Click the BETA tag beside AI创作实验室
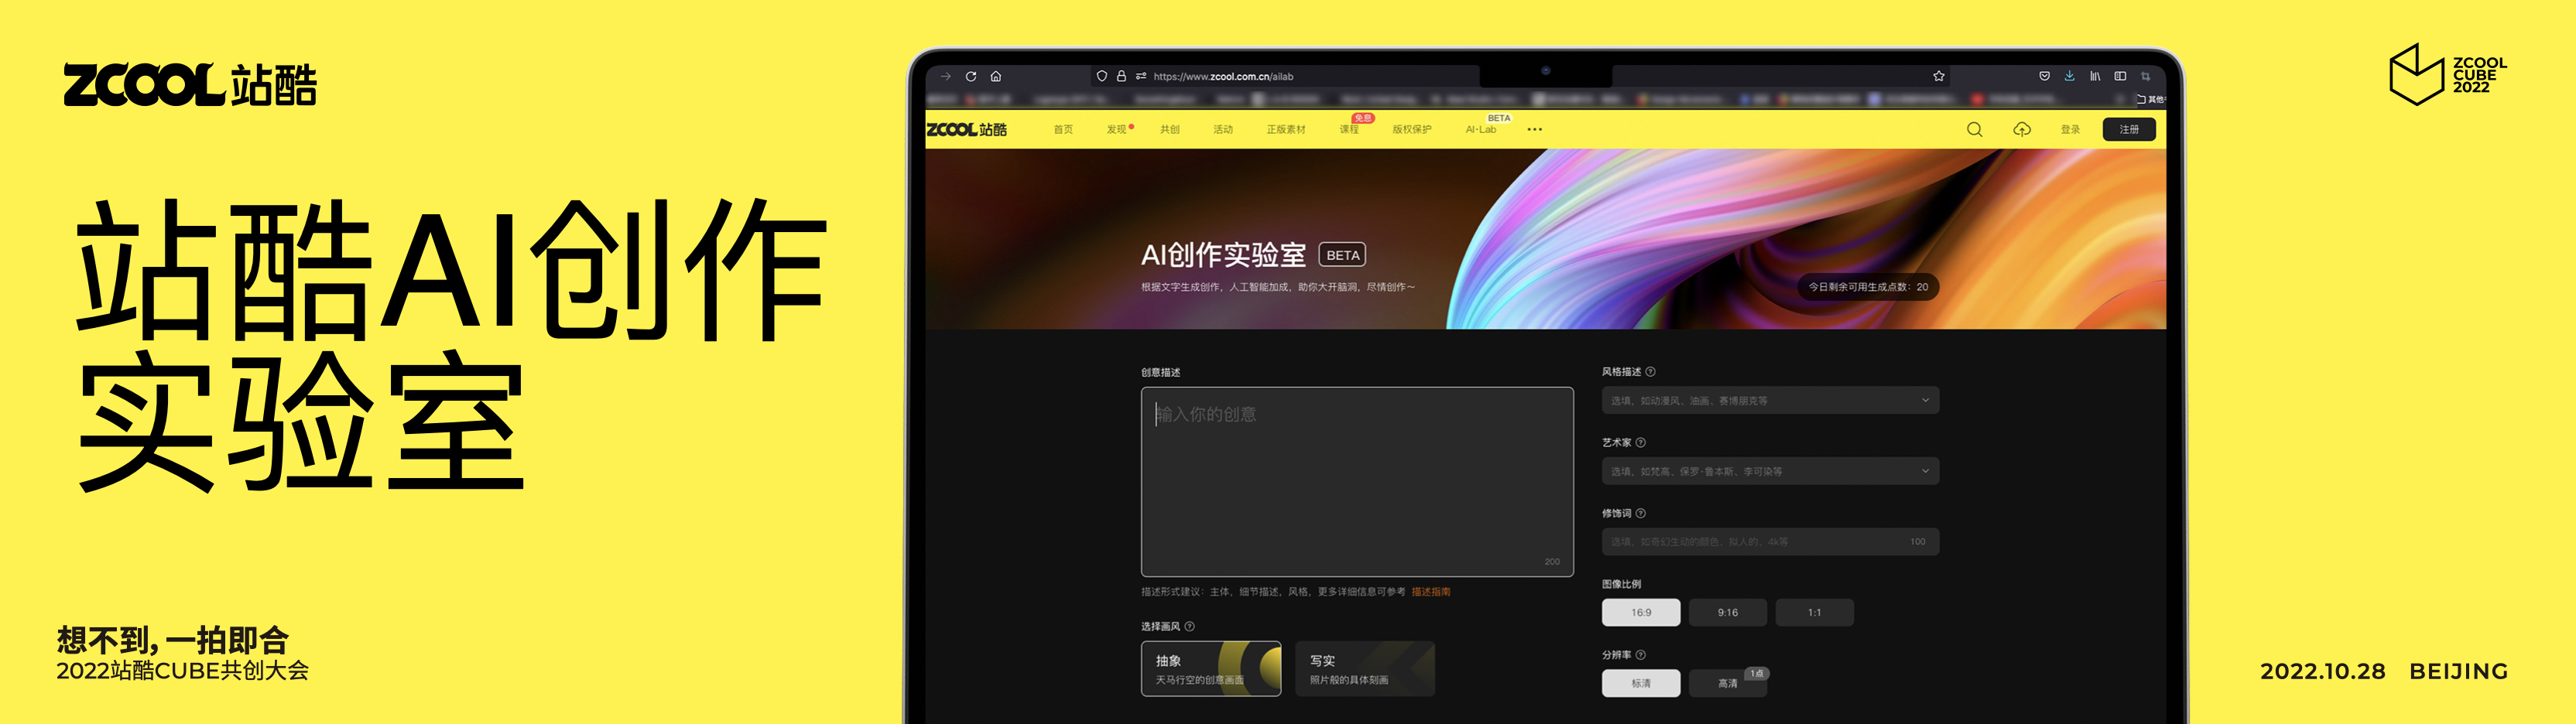Viewport: 2576px width, 724px height. (1342, 255)
